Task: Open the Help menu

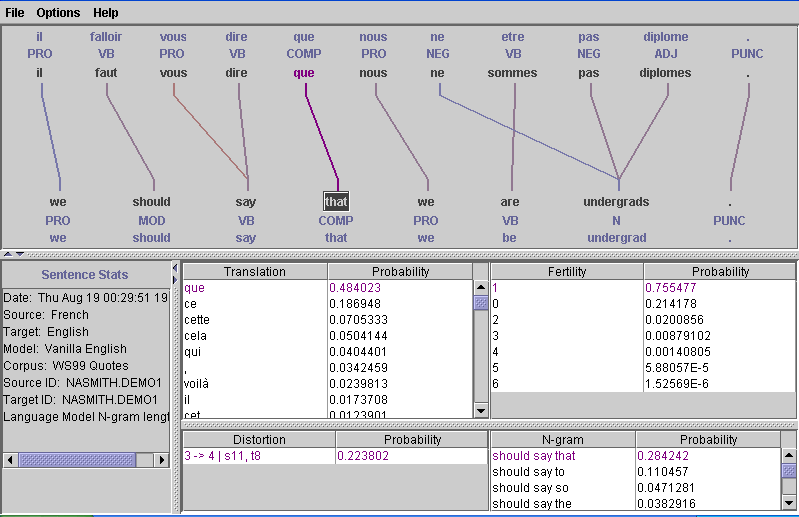Action: tap(105, 13)
